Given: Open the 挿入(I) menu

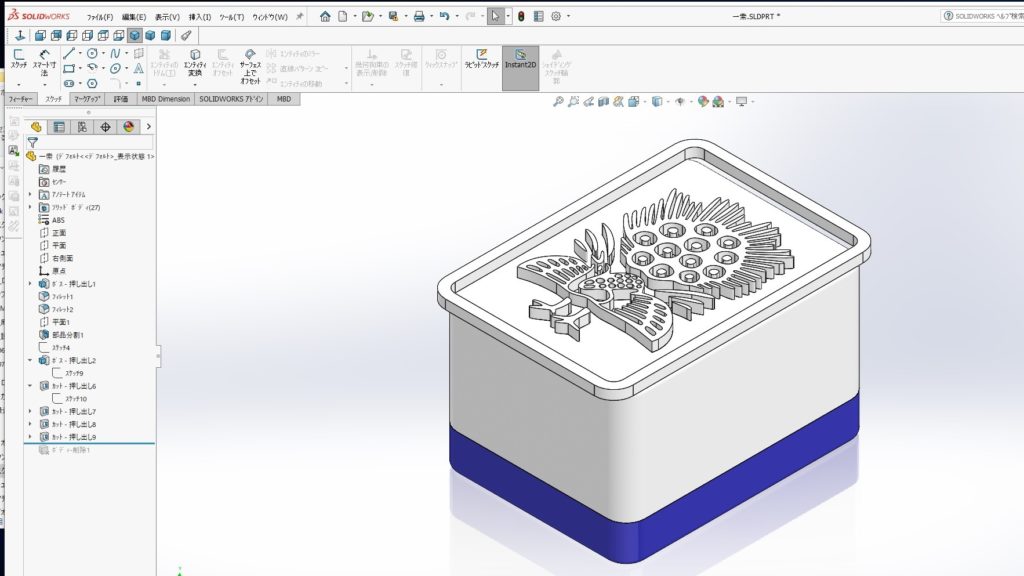Looking at the screenshot, I should (200, 17).
